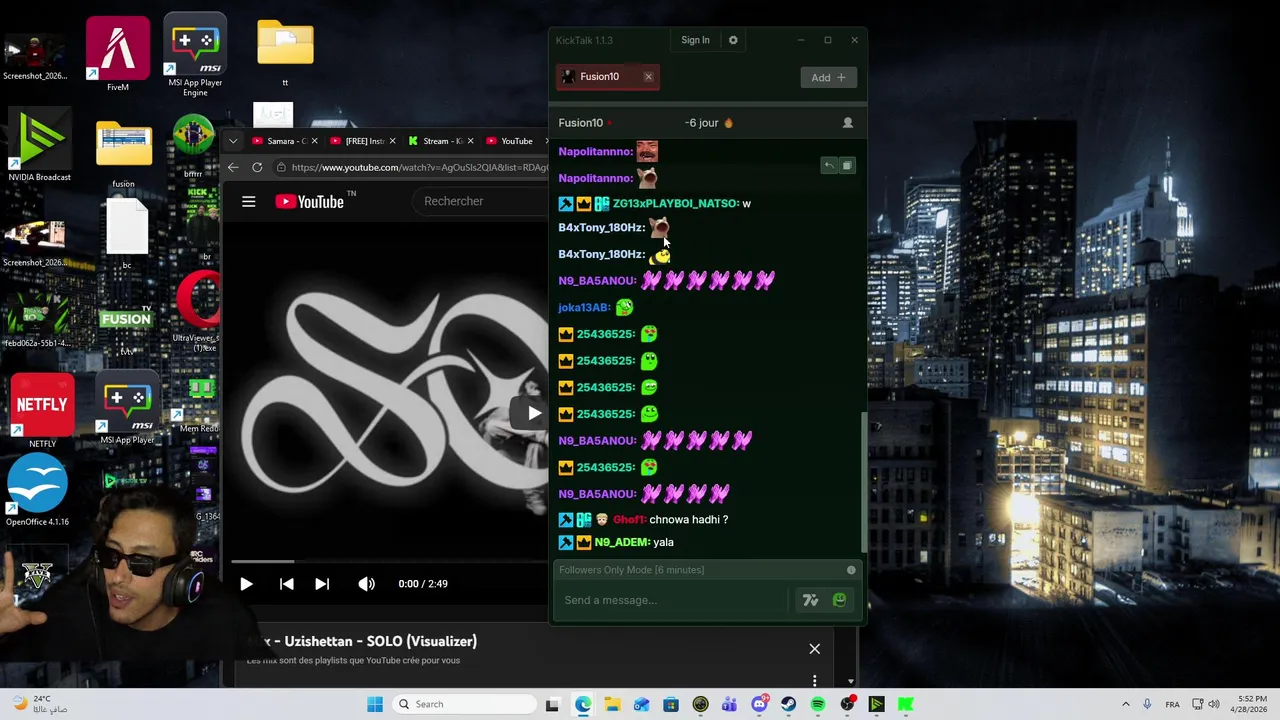
Task: Select the NETFLY desktop shortcut
Action: point(42,411)
